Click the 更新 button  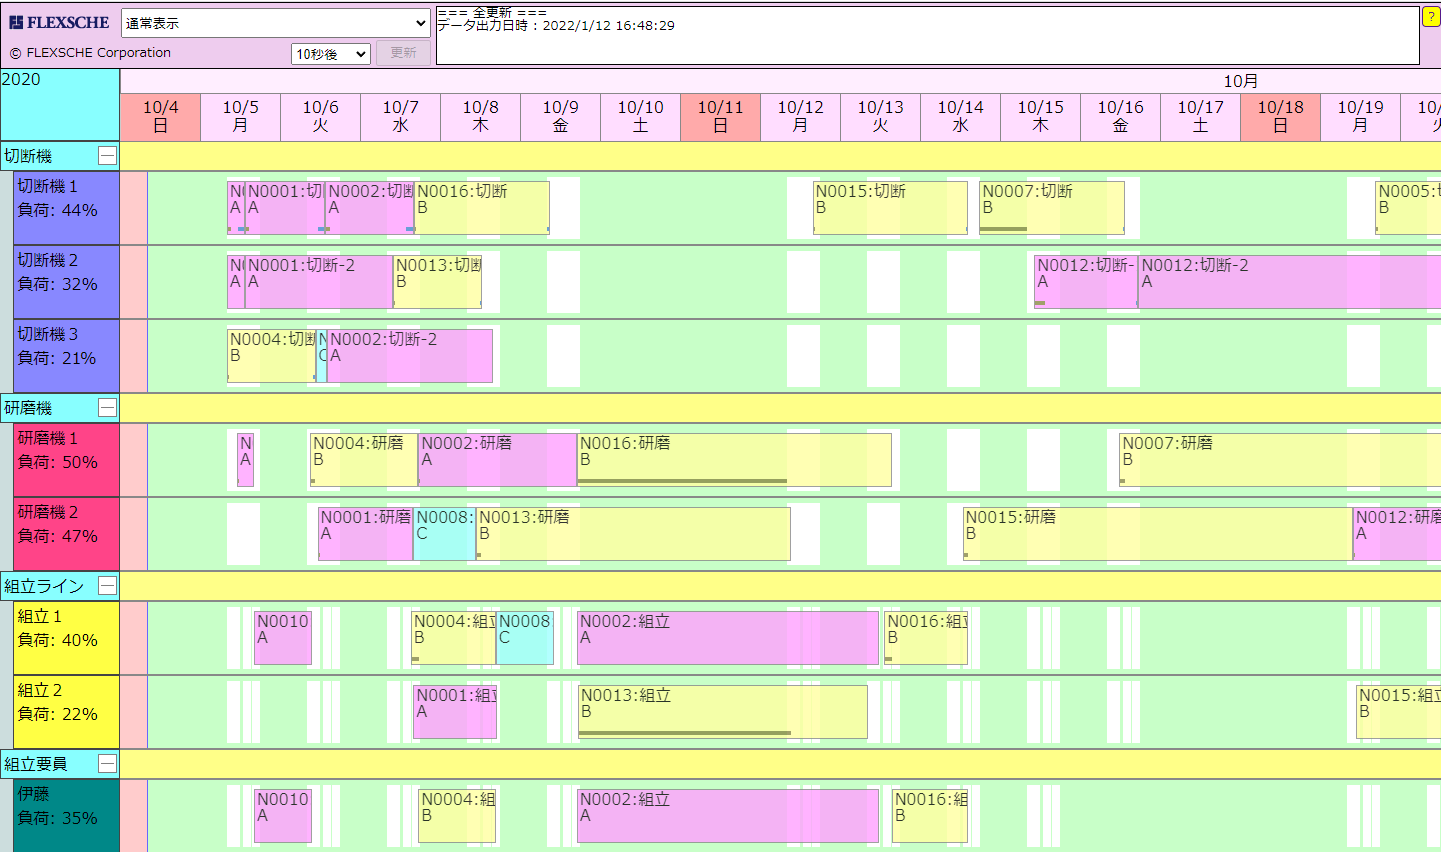[x=403, y=53]
